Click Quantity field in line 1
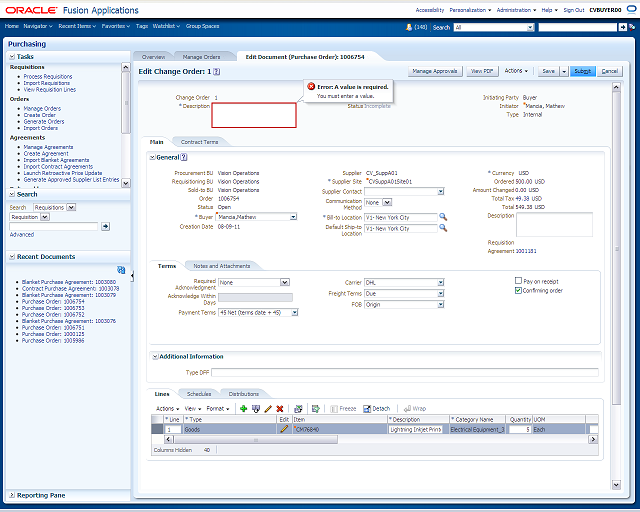 [x=519, y=429]
